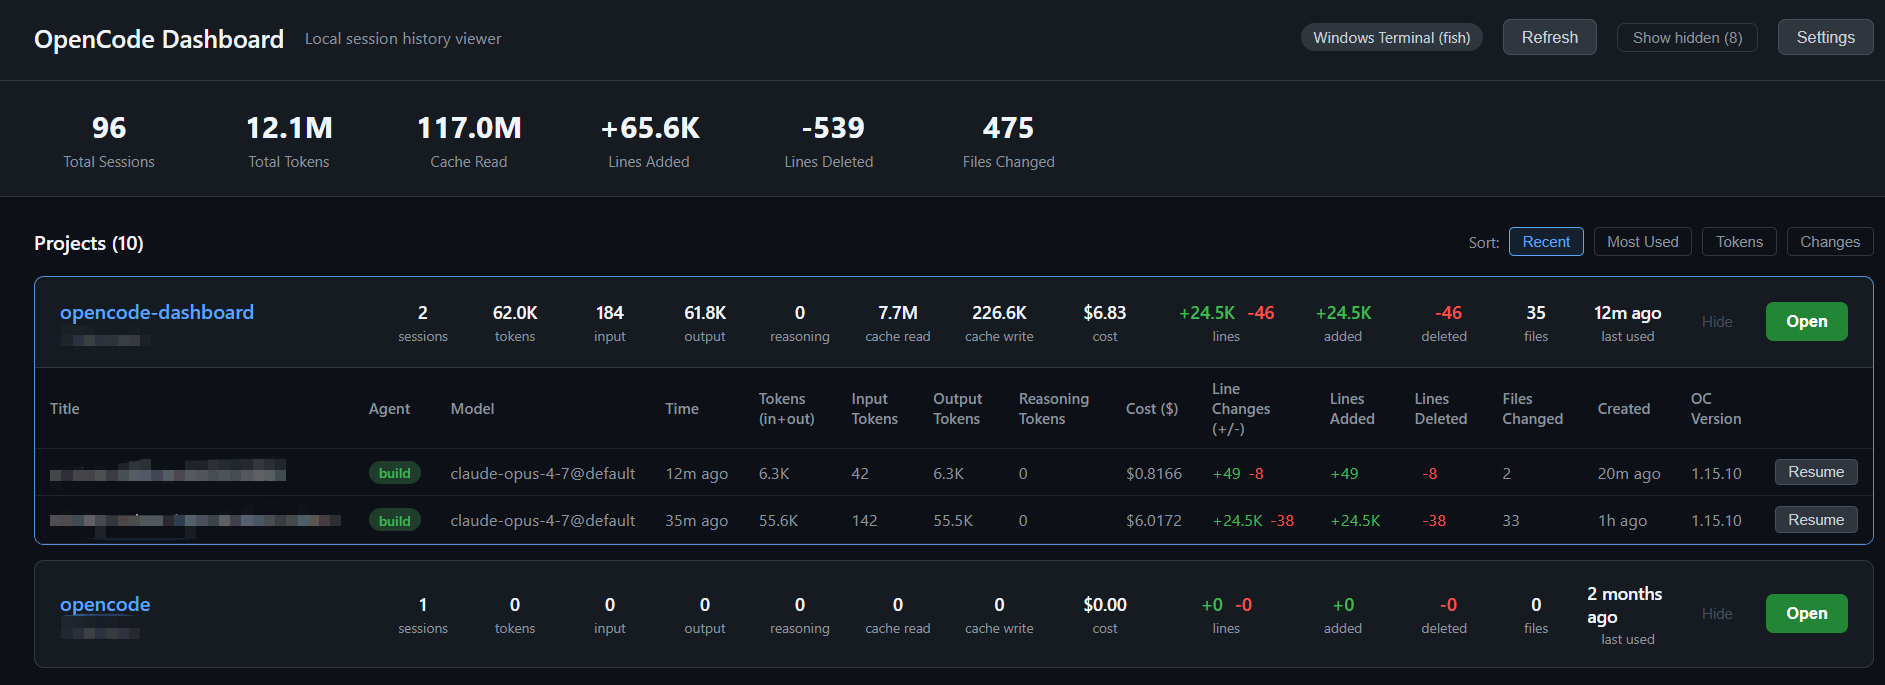Image resolution: width=1885 pixels, height=685 pixels.
Task: Click the 61.8K output value
Action: point(704,313)
